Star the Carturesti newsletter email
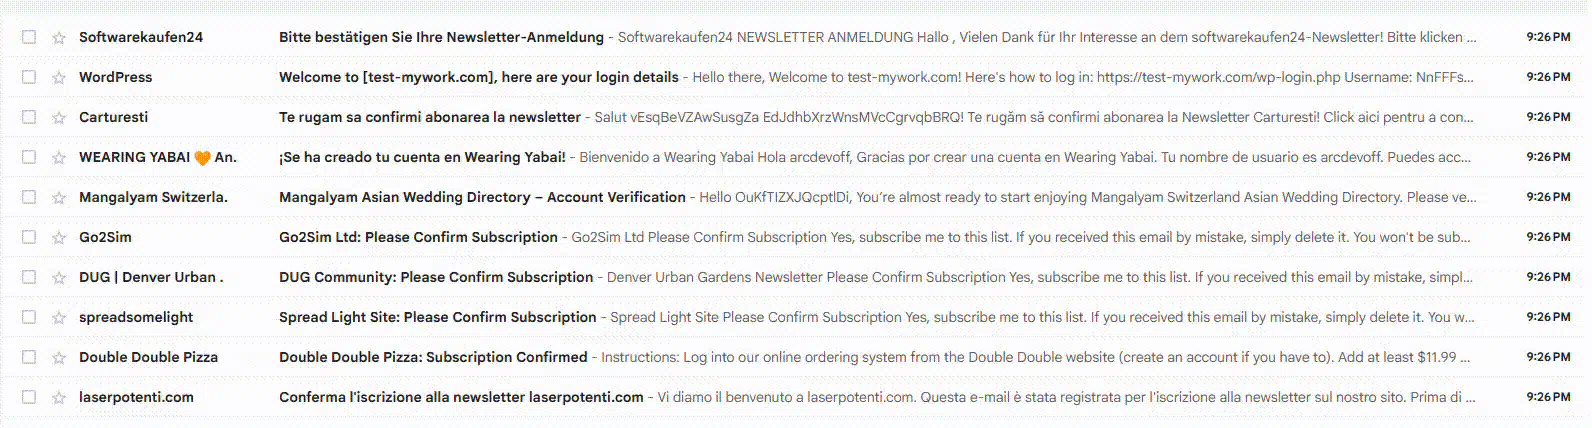Screen dimensions: 1592x428 (x=59, y=117)
